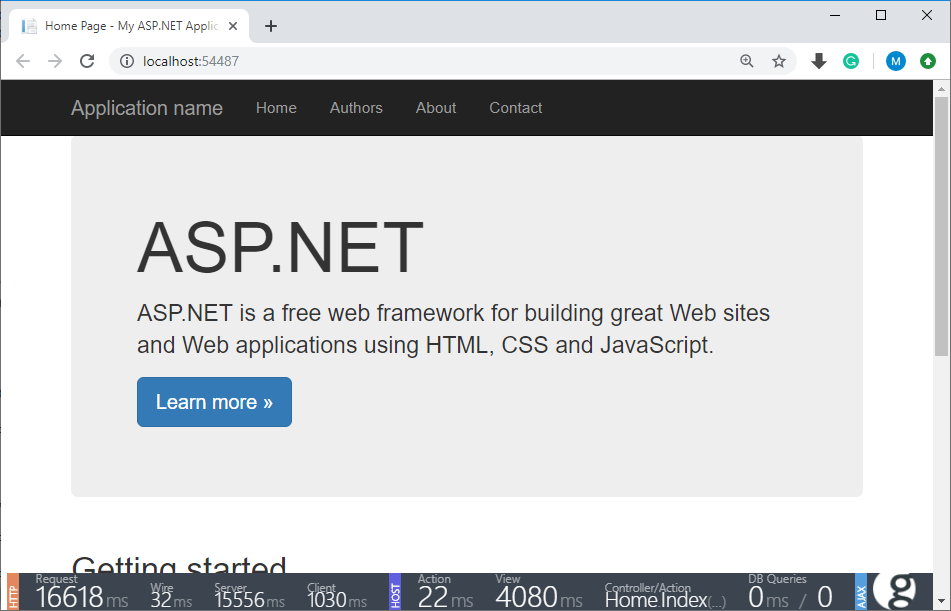951x611 pixels.
Task: Open Glimpse panel via the g logo
Action: point(896,591)
